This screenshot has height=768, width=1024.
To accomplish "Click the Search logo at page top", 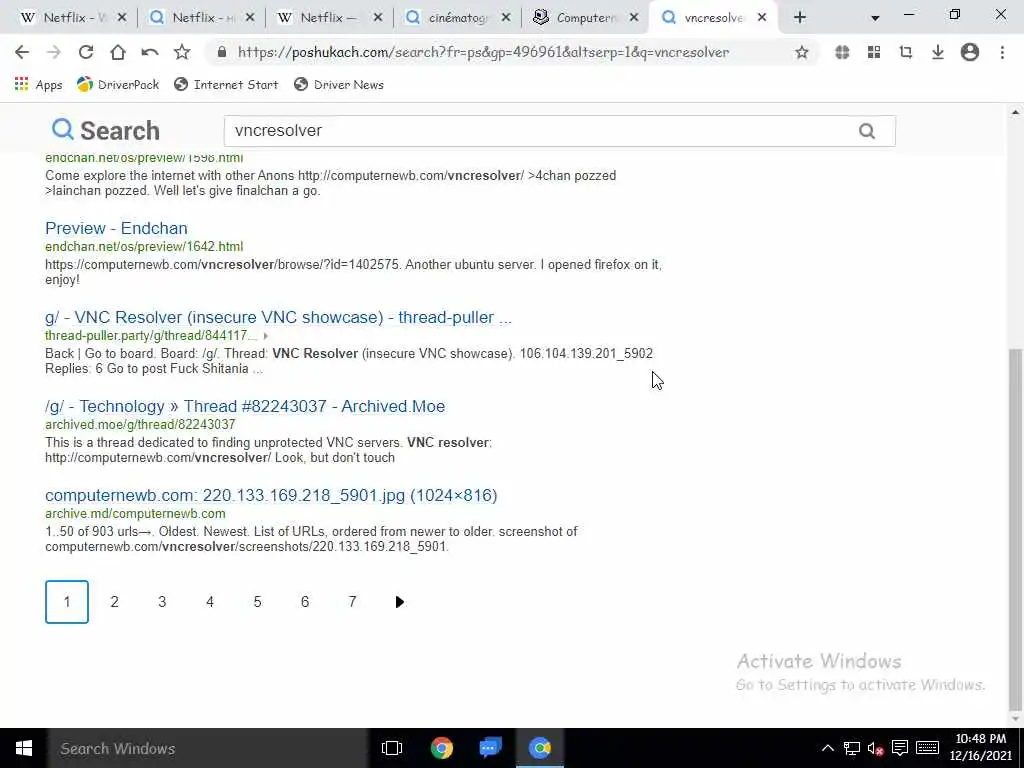I will 106,131.
